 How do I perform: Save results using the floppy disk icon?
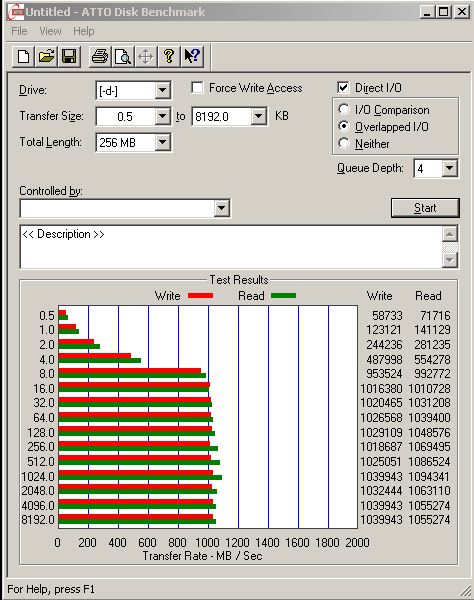click(x=69, y=57)
